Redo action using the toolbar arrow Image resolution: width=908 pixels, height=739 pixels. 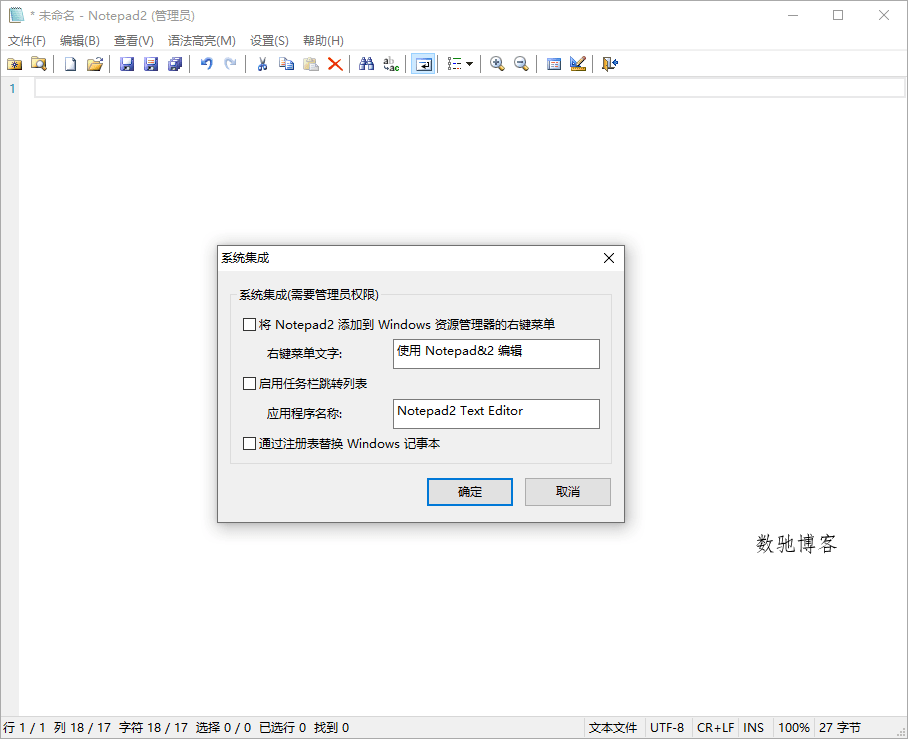point(230,64)
